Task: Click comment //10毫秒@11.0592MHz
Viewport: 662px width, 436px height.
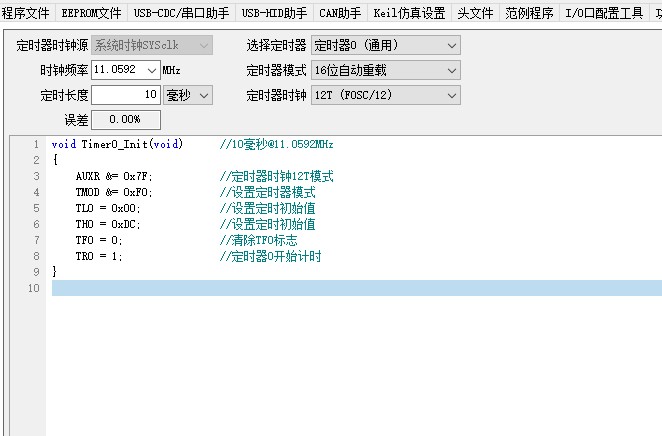Action: point(277,144)
